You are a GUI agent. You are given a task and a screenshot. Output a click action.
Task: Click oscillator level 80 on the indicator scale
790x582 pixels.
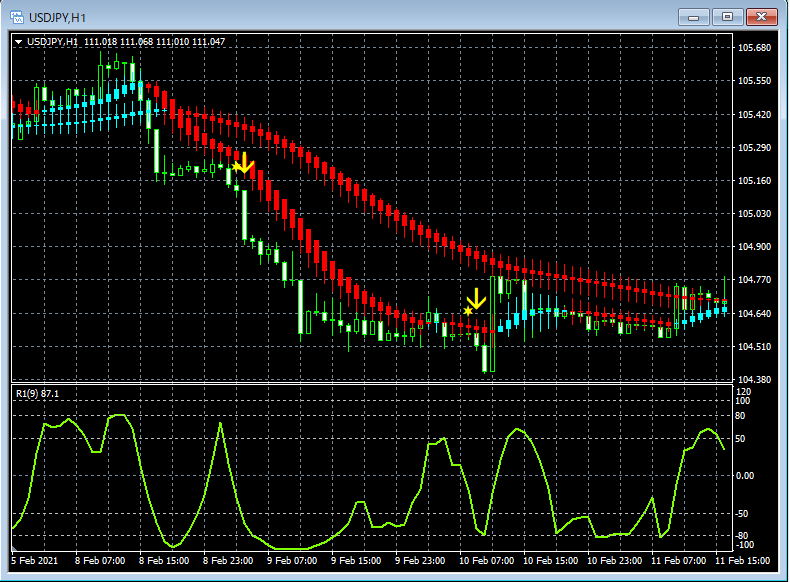(x=740, y=416)
